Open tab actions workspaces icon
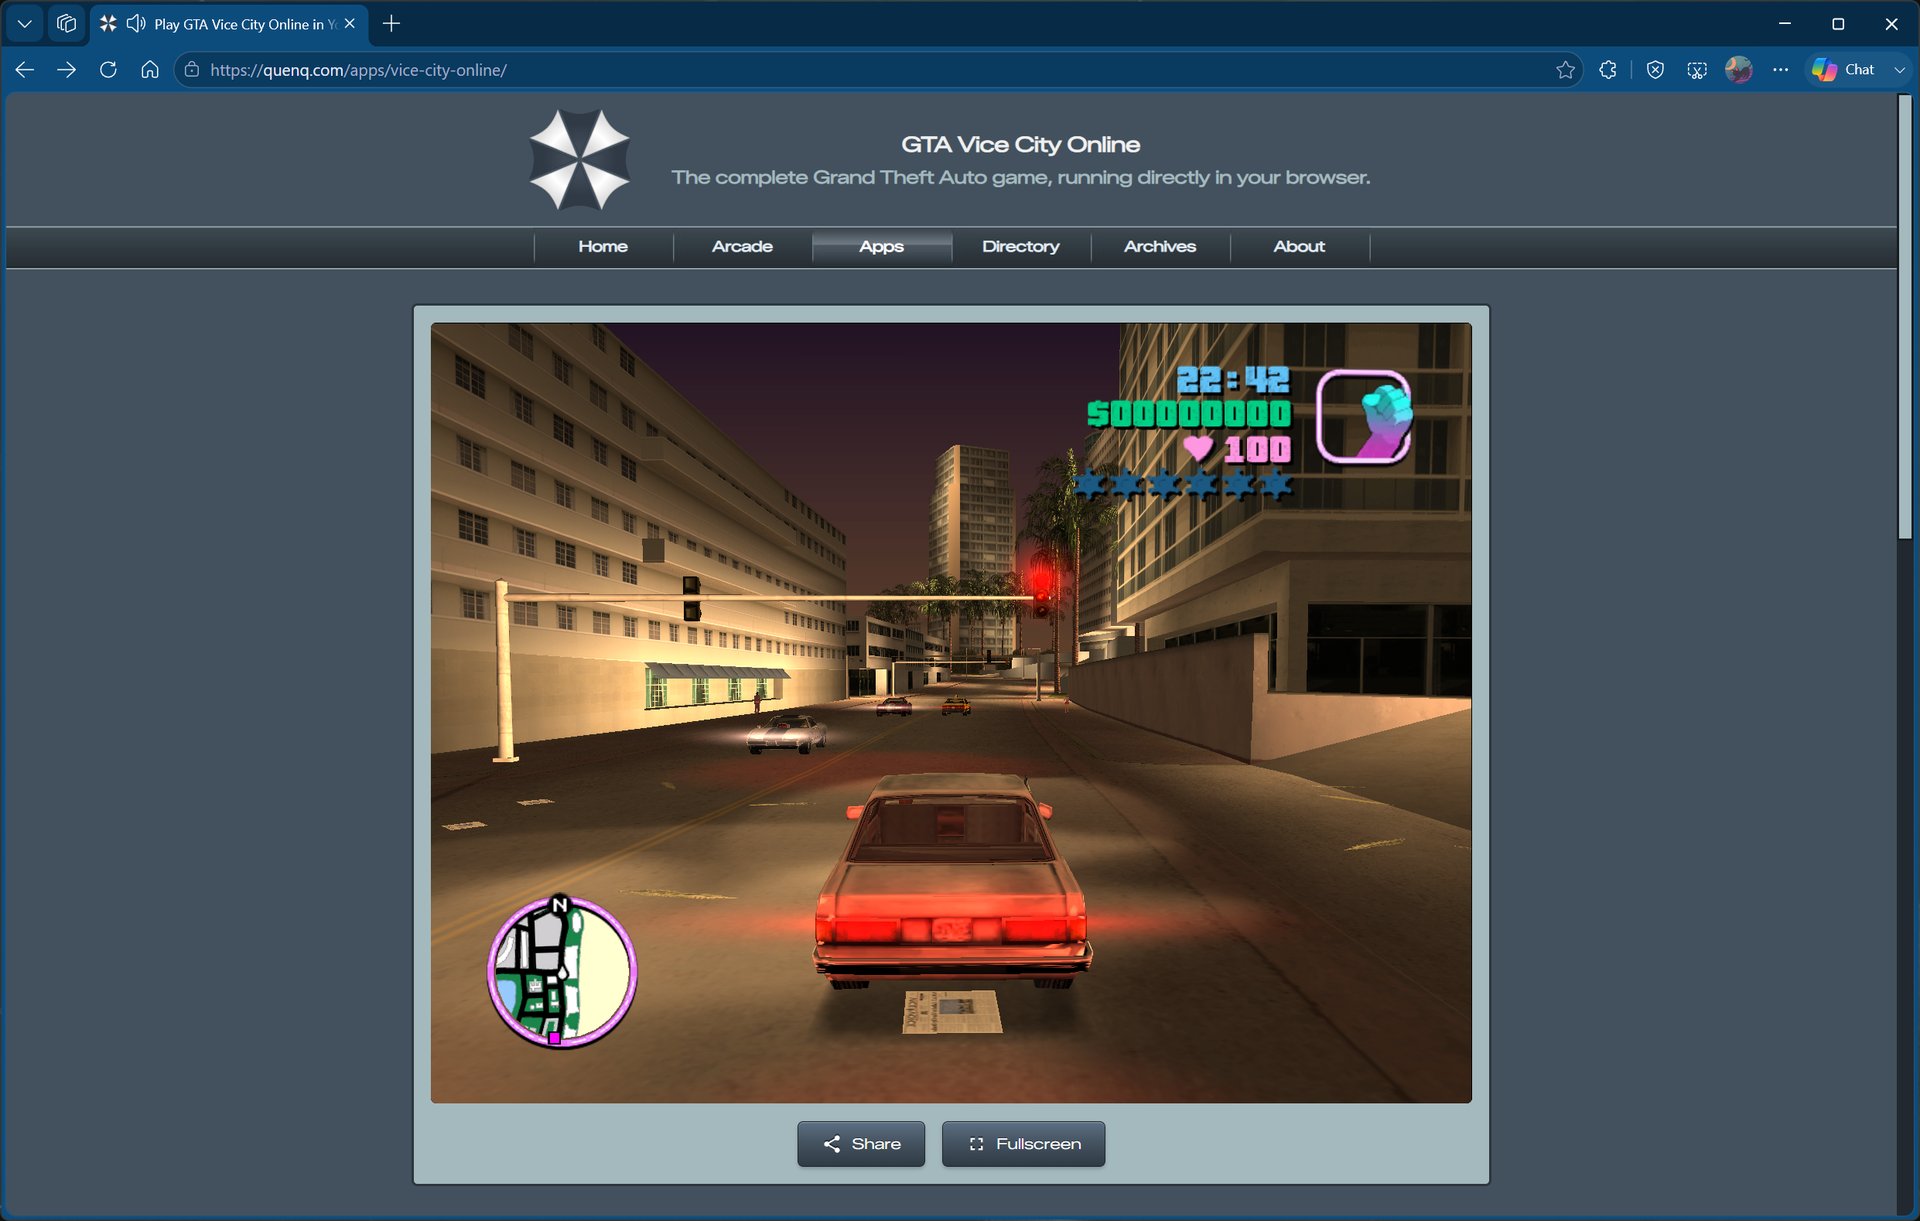Image resolution: width=1920 pixels, height=1221 pixels. (67, 24)
